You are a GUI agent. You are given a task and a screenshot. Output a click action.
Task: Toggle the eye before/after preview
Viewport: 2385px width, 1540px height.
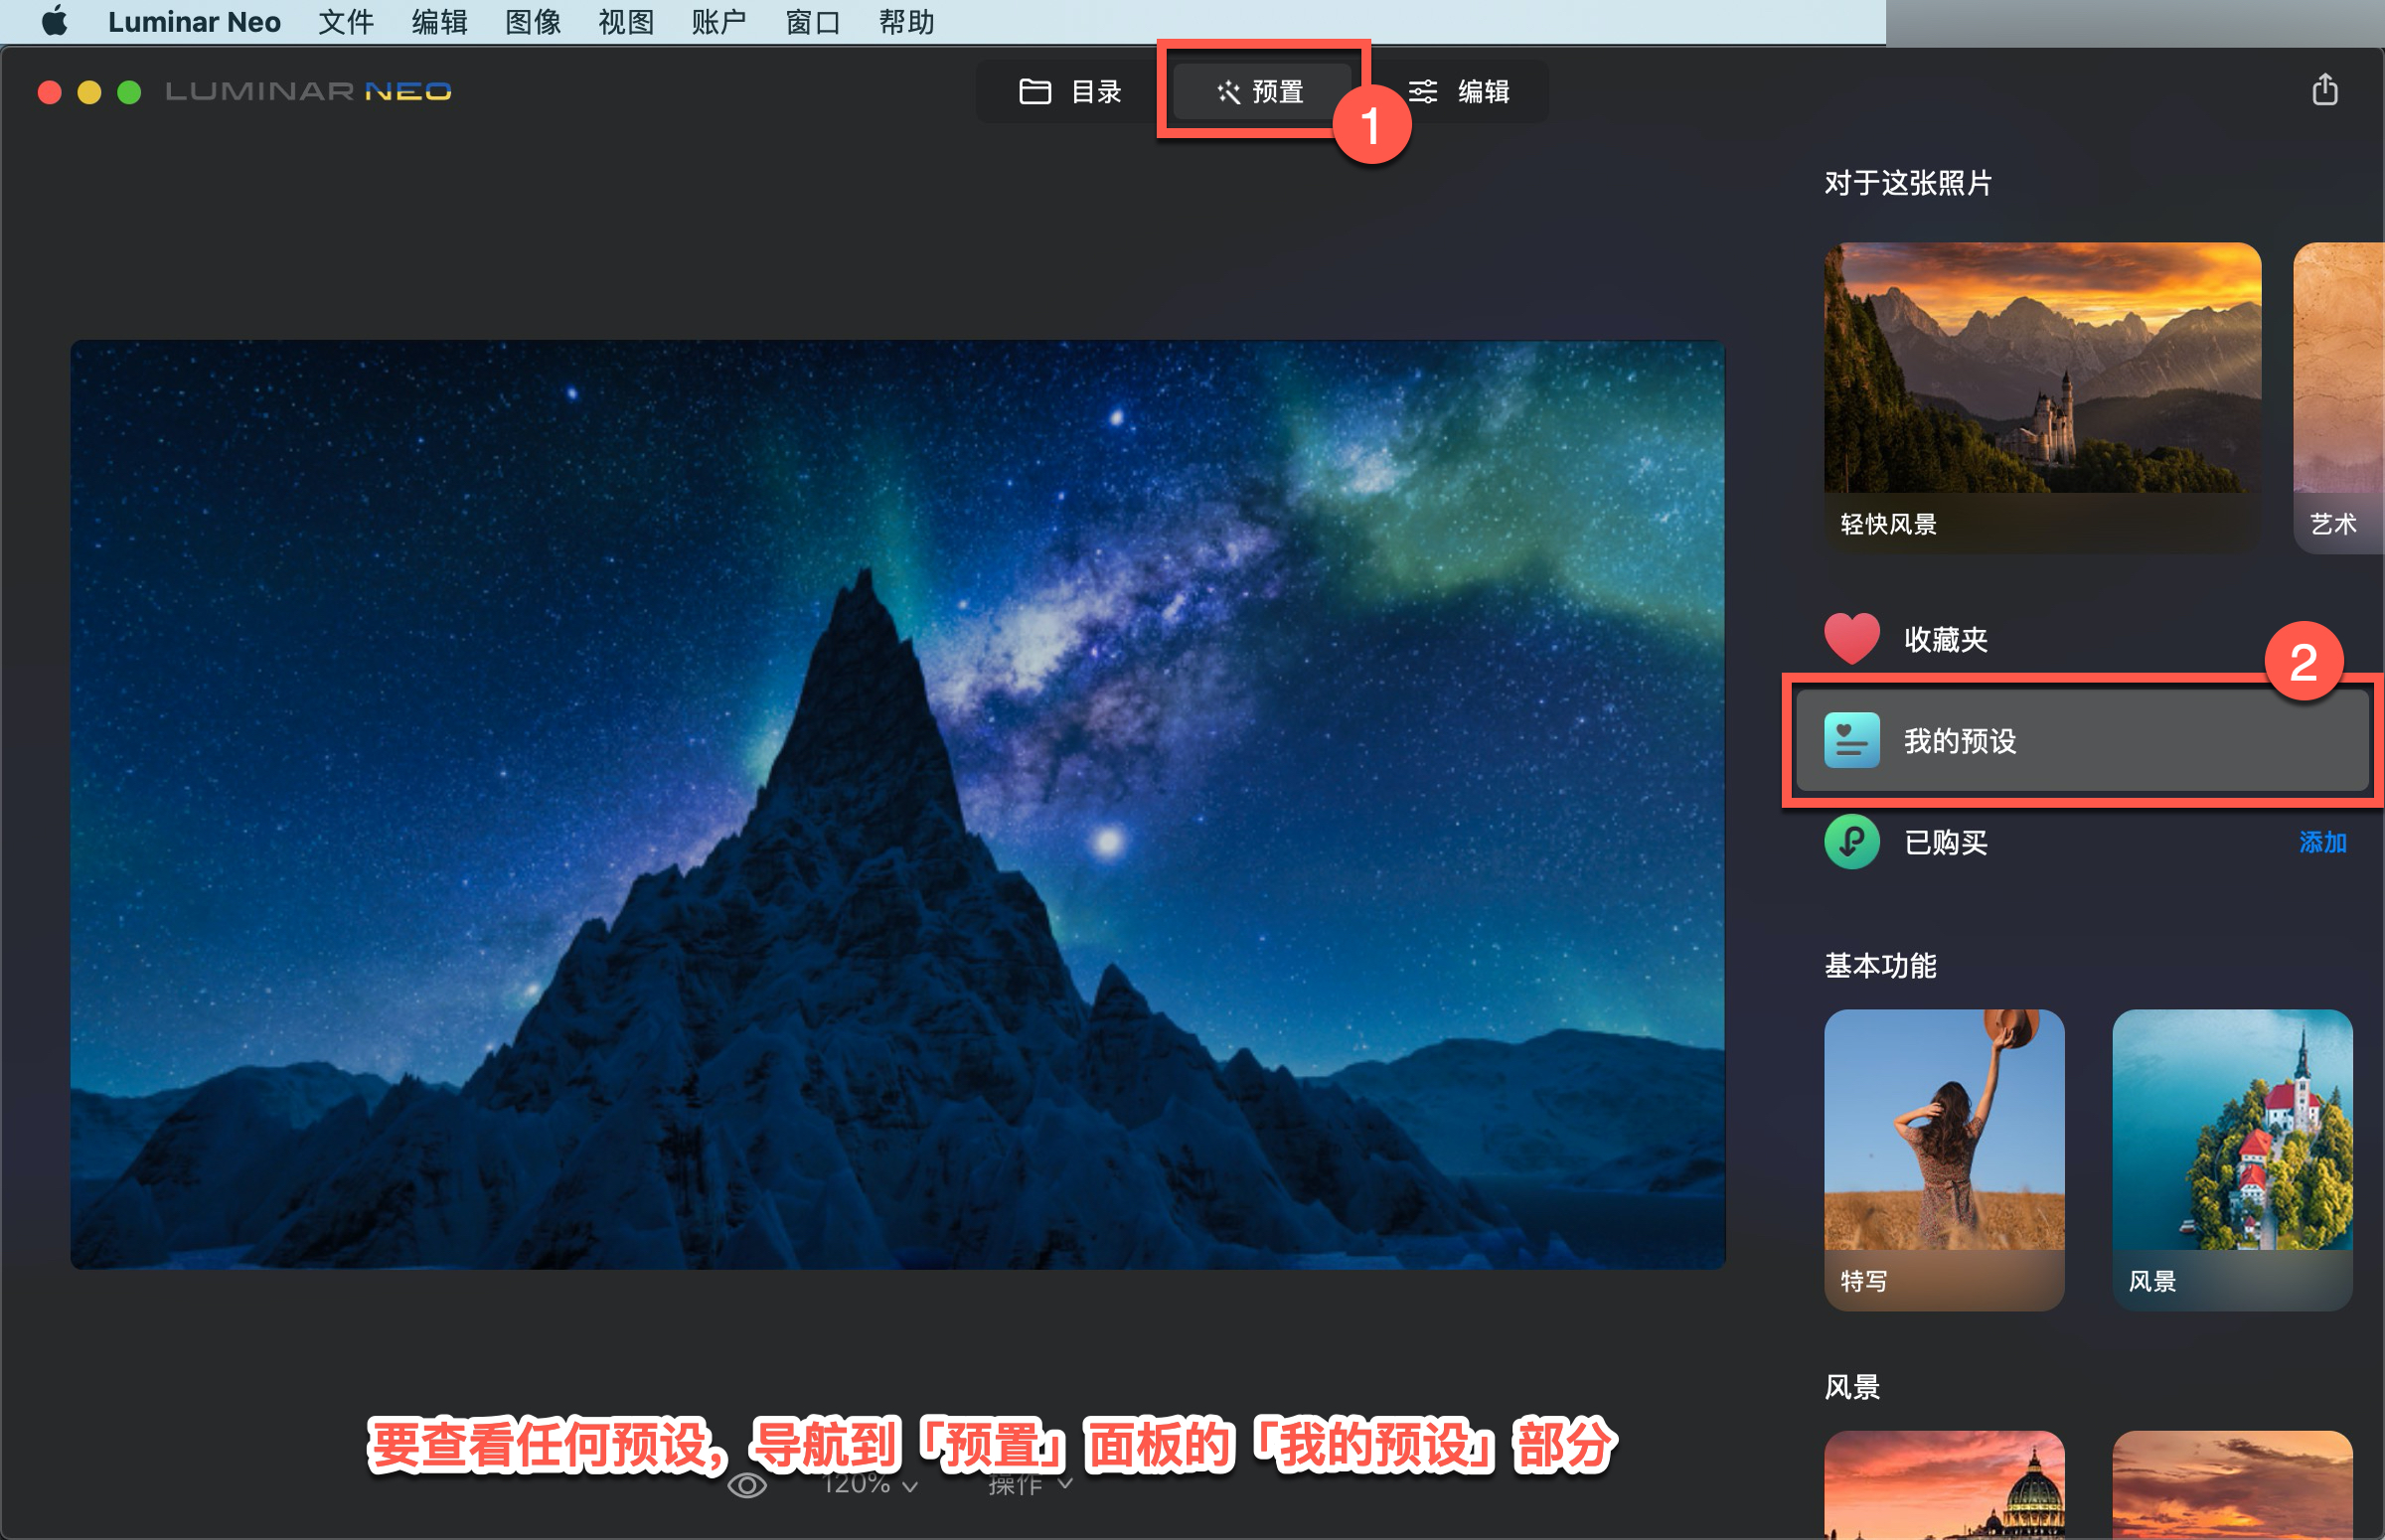[747, 1485]
